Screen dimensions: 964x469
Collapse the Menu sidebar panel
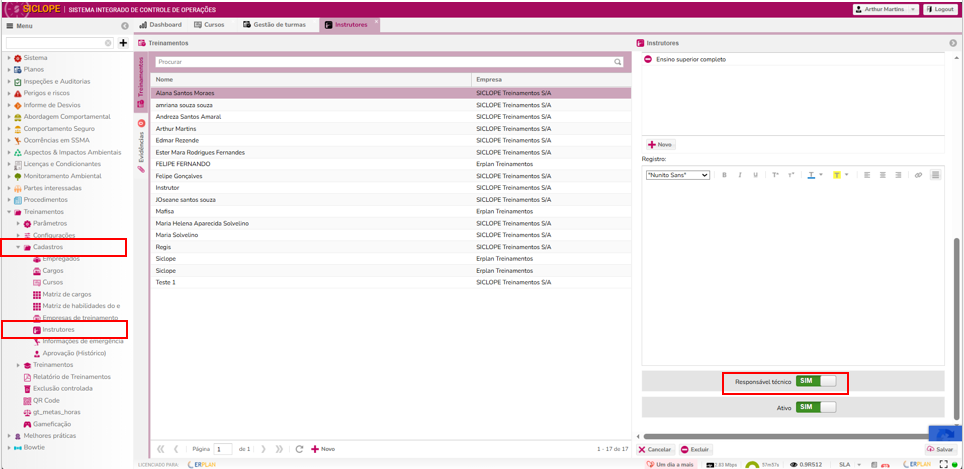[124, 25]
